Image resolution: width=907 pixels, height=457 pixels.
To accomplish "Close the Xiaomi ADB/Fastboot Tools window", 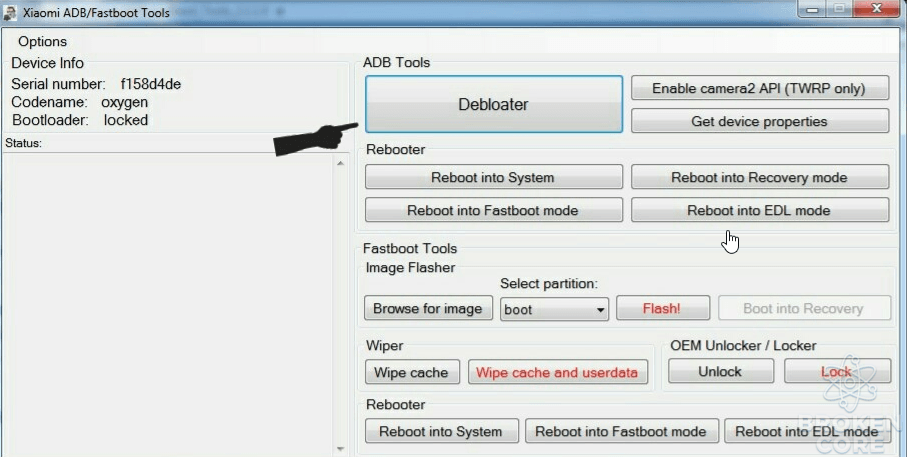I will click(x=877, y=8).
